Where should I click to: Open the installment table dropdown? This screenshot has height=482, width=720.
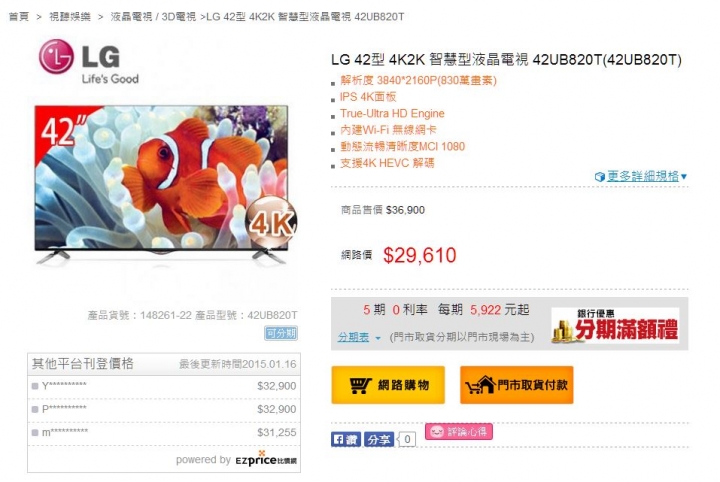359,337
